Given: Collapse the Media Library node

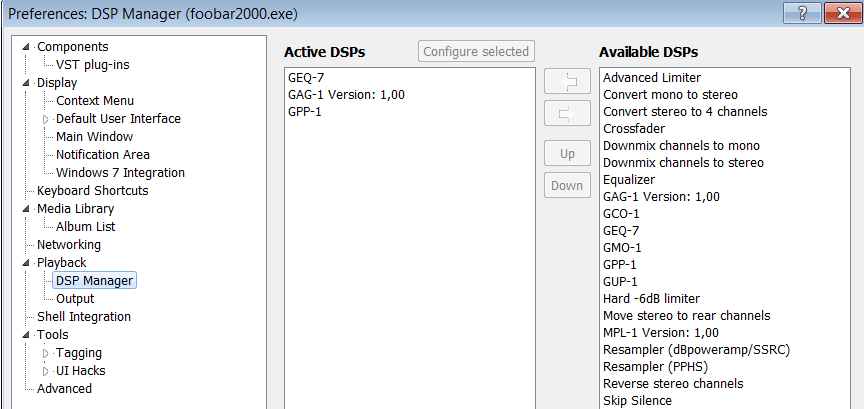Looking at the screenshot, I should [x=26, y=209].
